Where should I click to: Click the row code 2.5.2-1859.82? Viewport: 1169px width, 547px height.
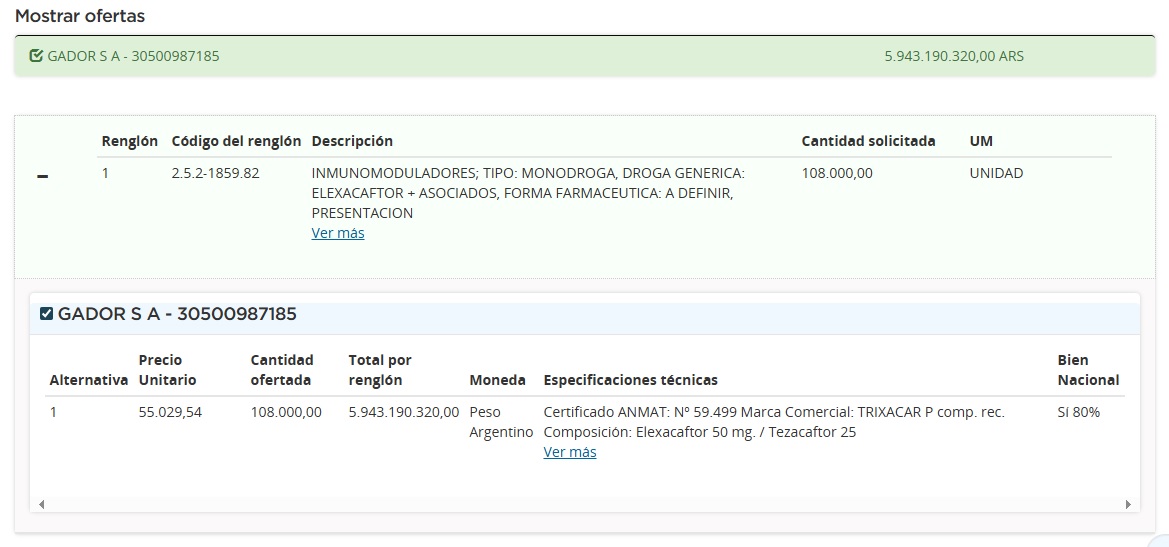coord(215,173)
